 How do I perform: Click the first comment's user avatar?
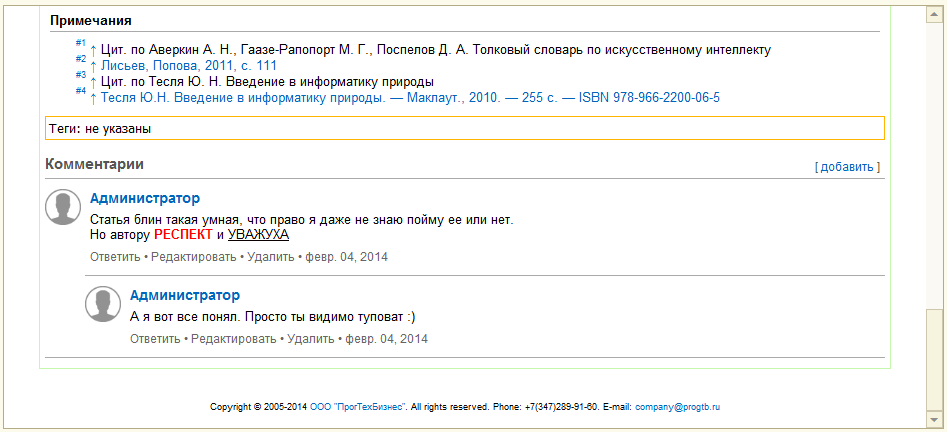coord(63,207)
